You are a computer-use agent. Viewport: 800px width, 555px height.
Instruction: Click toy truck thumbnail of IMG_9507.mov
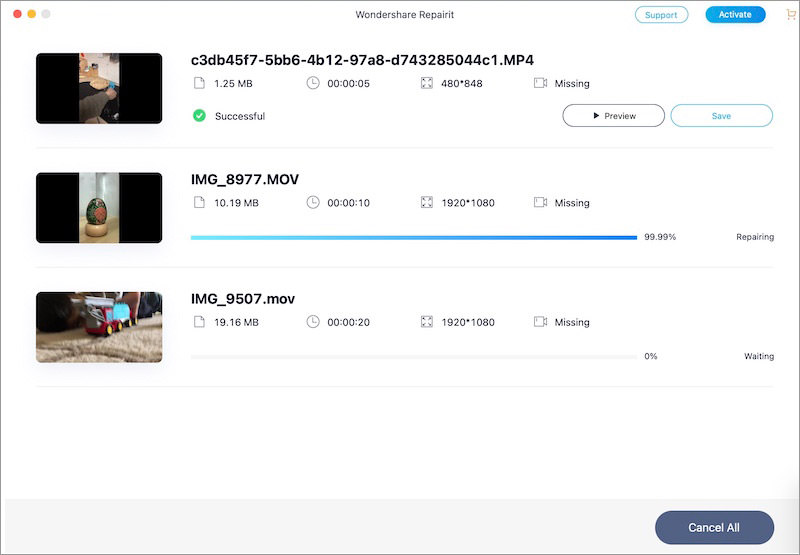tap(99, 327)
